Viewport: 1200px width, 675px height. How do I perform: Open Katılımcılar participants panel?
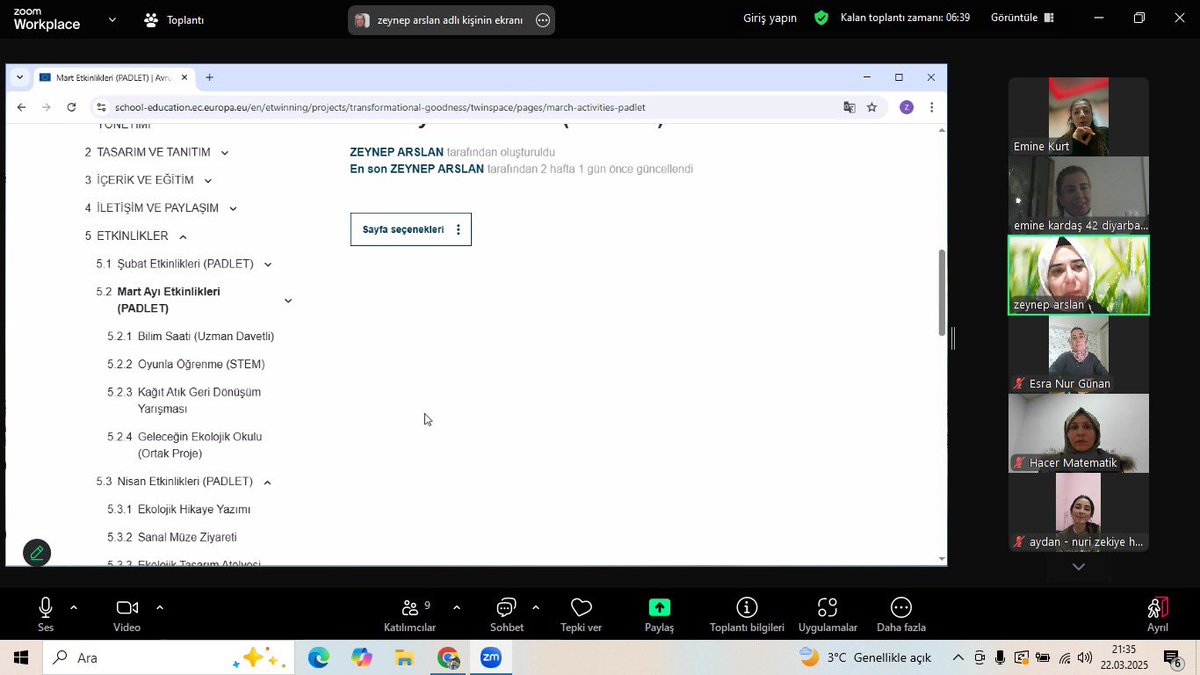tap(409, 614)
